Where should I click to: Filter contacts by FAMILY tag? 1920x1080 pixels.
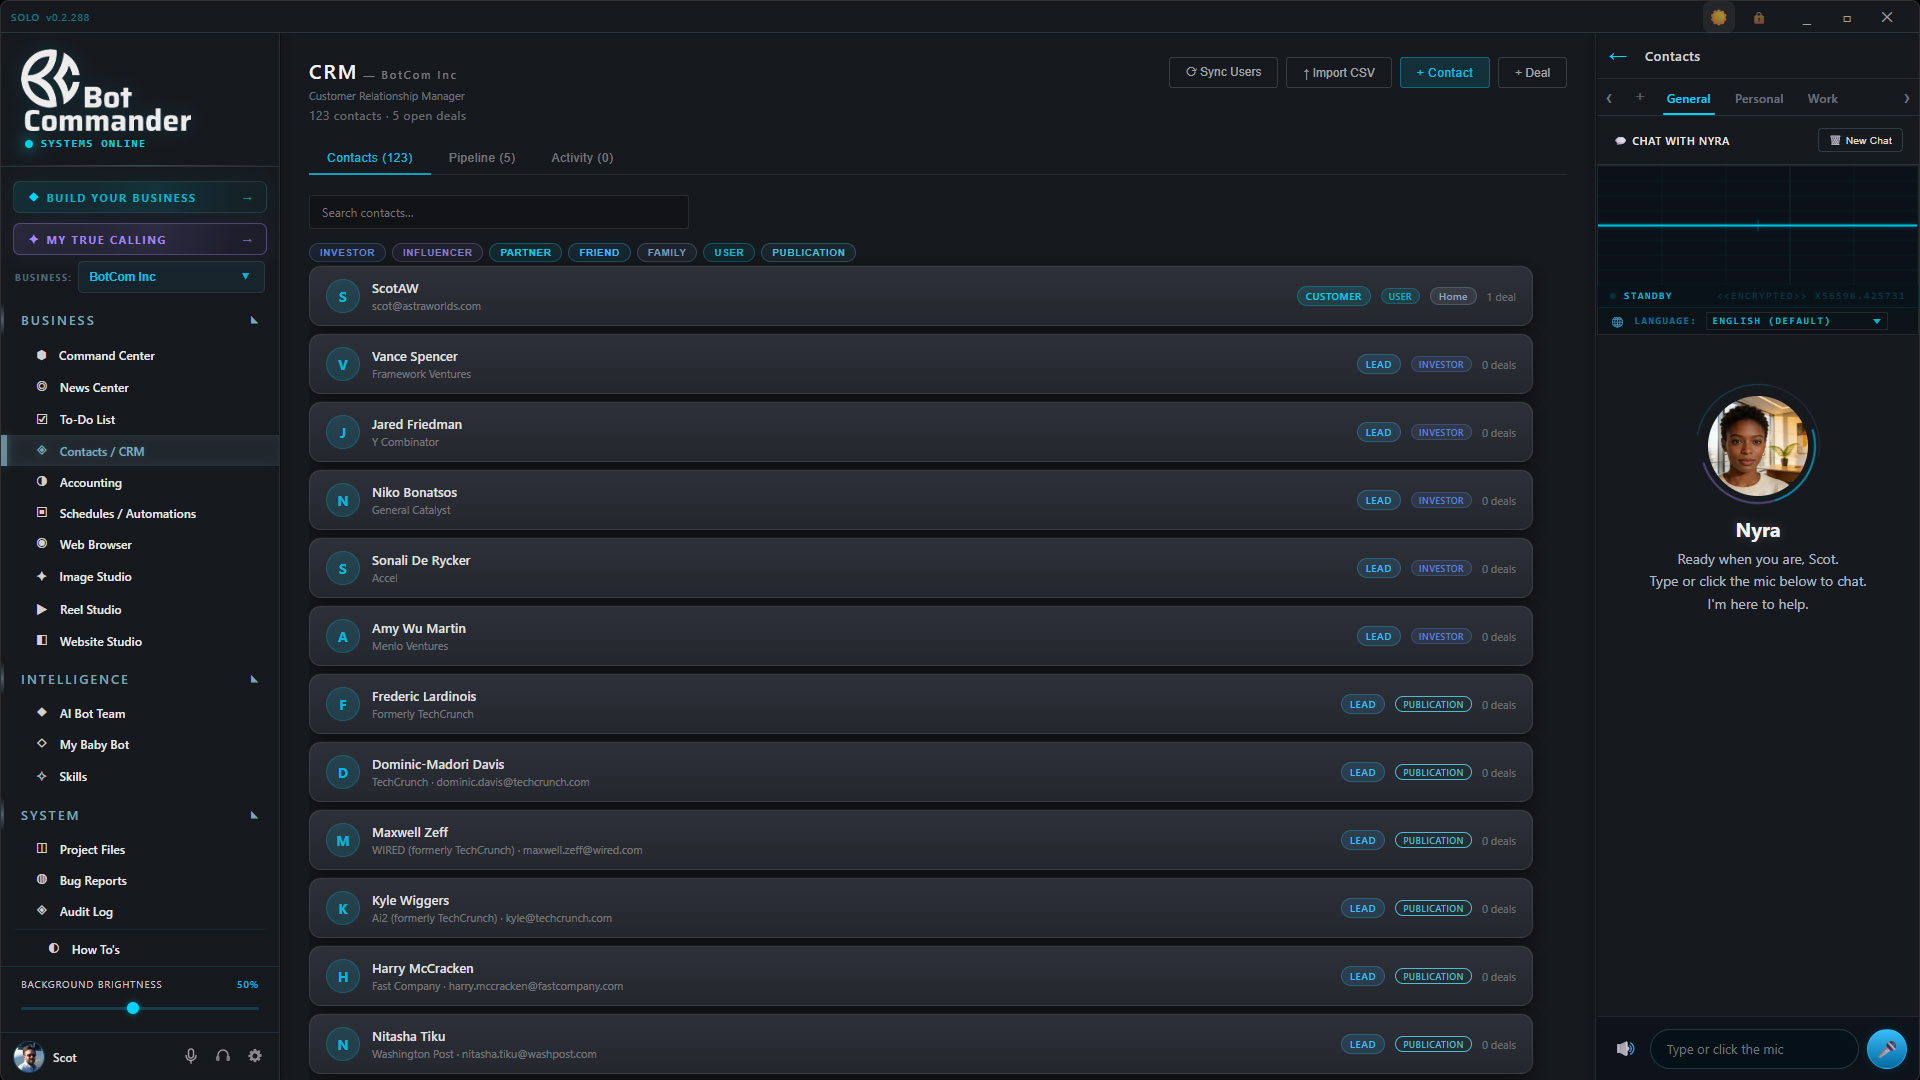coord(666,253)
